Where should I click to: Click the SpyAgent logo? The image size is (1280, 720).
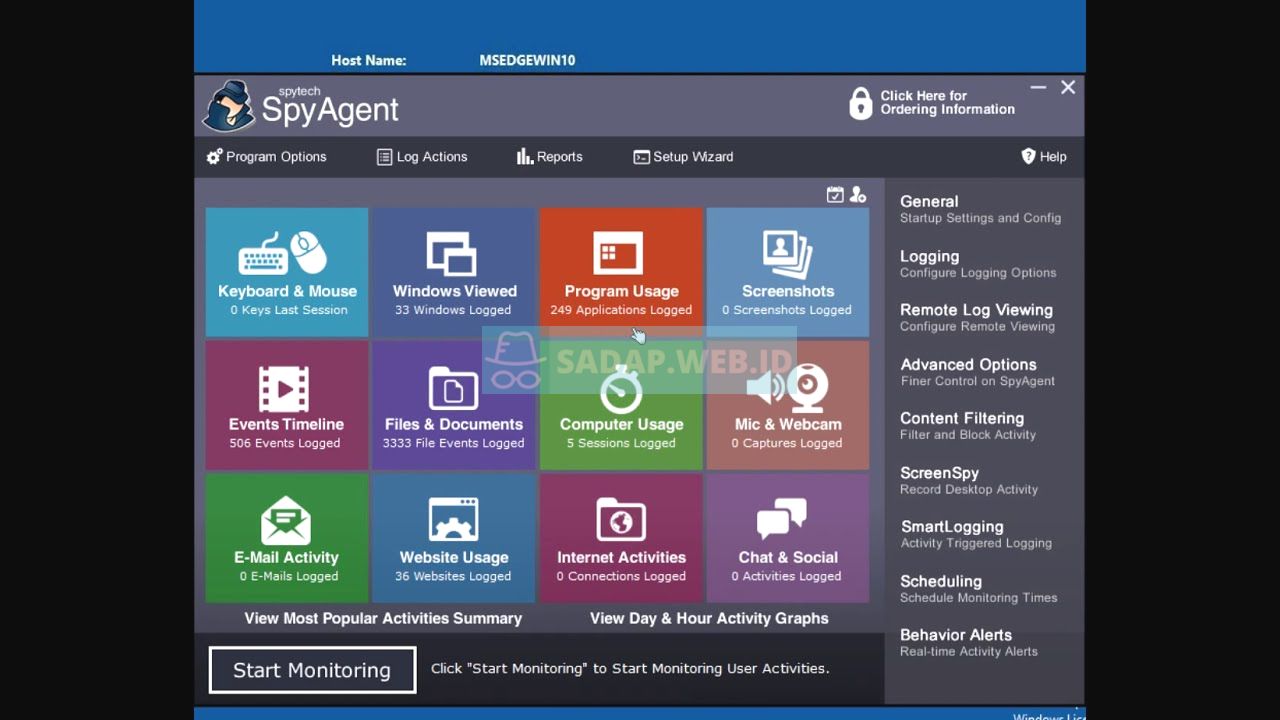(302, 105)
